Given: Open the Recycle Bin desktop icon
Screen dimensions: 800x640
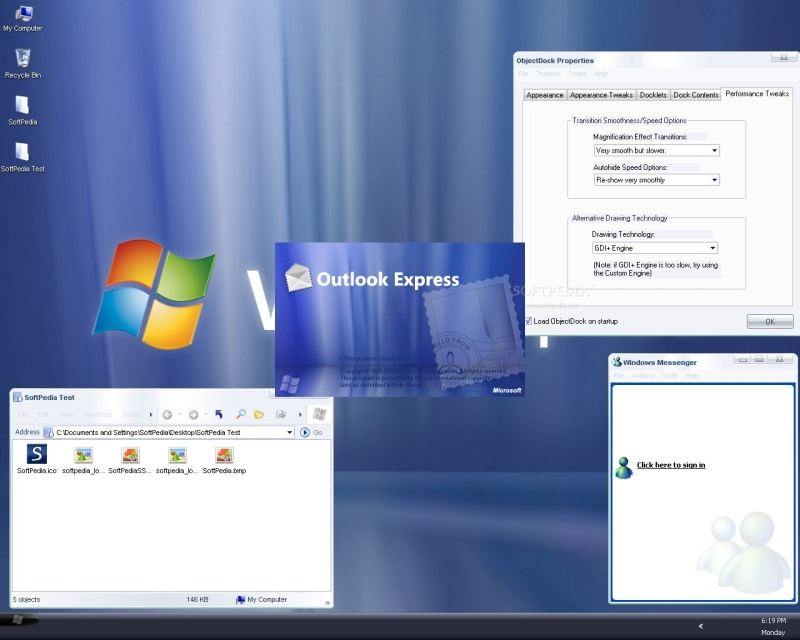Looking at the screenshot, I should [22, 64].
